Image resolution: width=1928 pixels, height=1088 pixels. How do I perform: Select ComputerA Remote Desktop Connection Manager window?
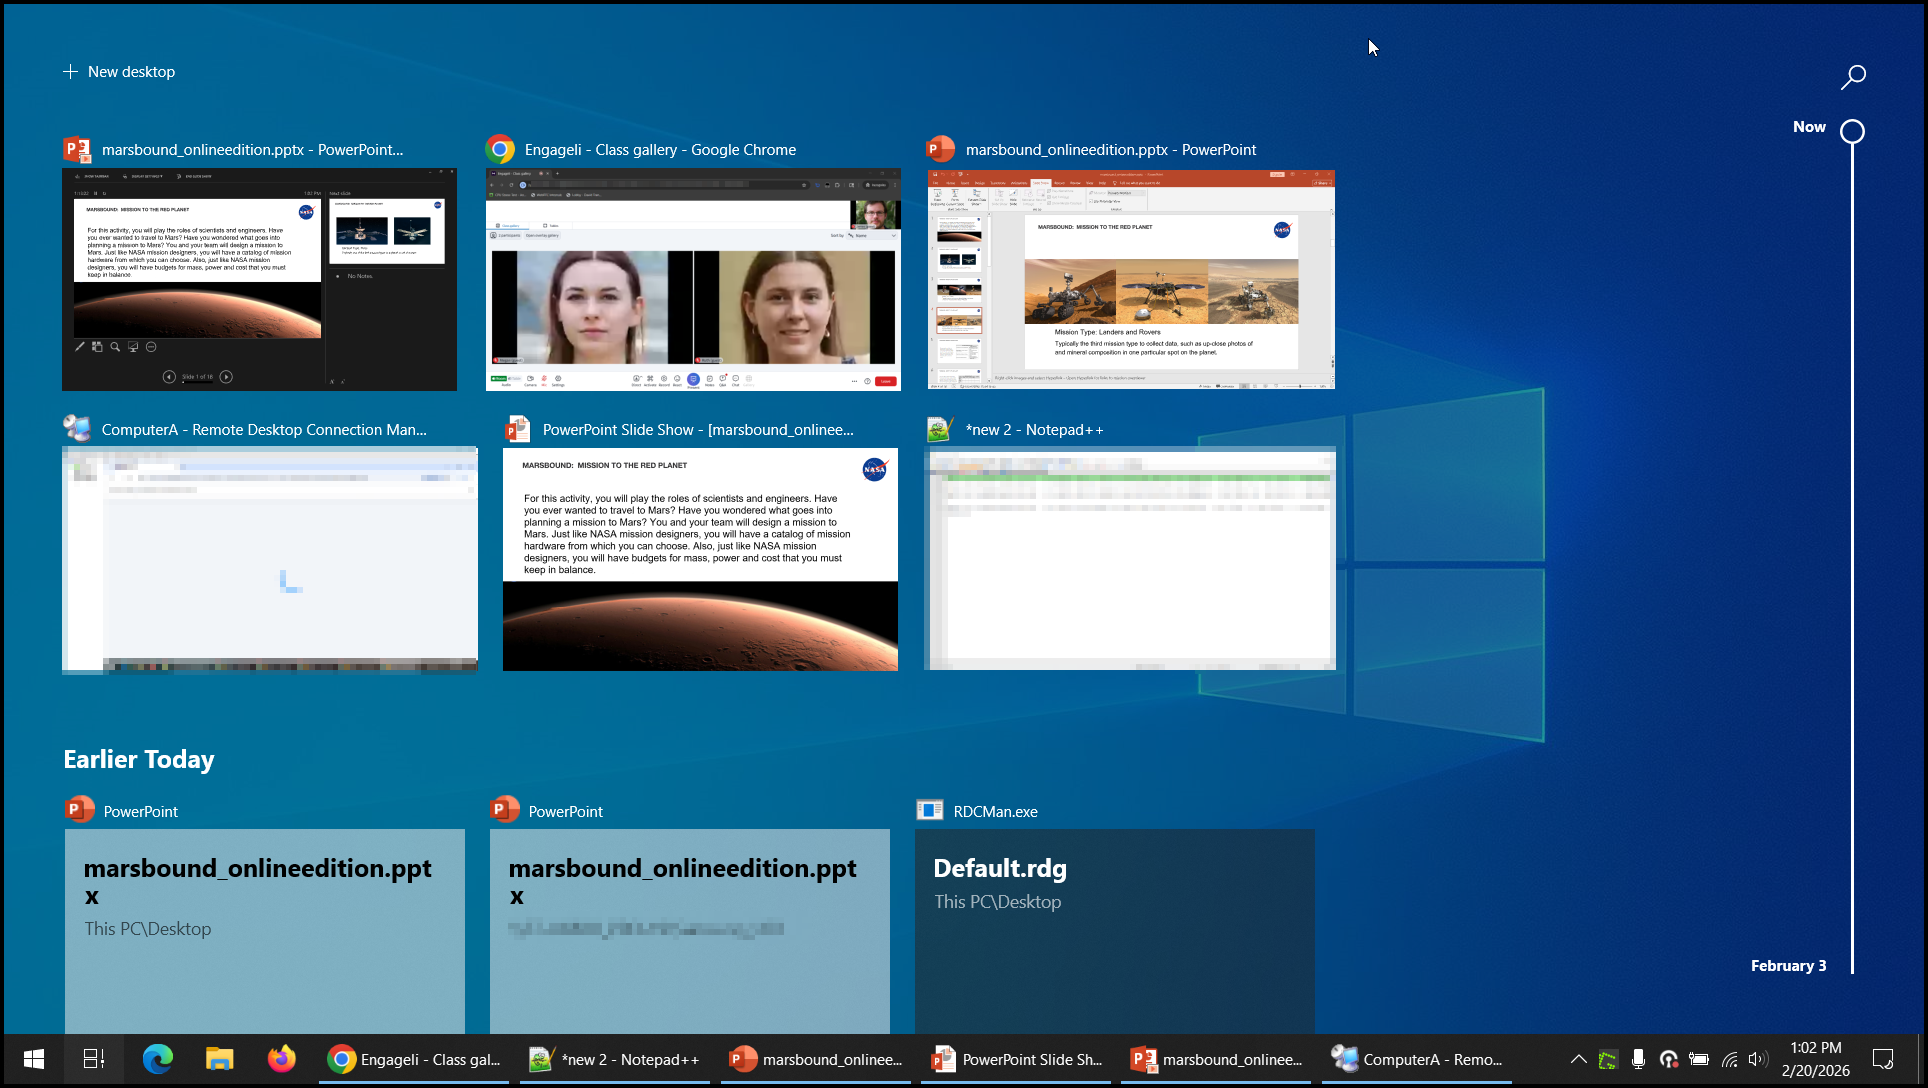coord(269,559)
